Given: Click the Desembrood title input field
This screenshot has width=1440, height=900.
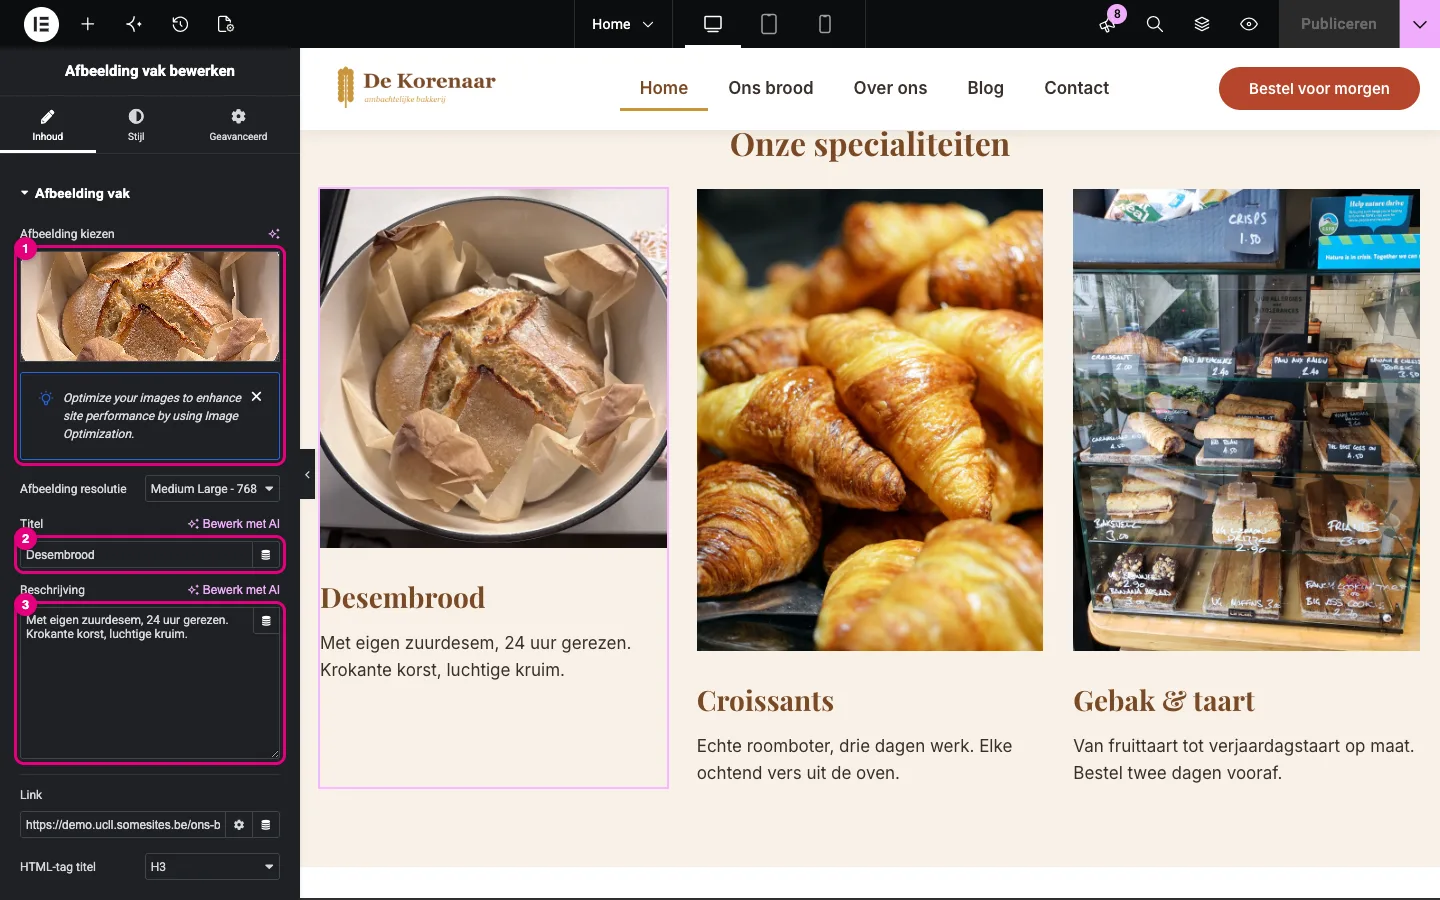Looking at the screenshot, I should click(x=136, y=555).
